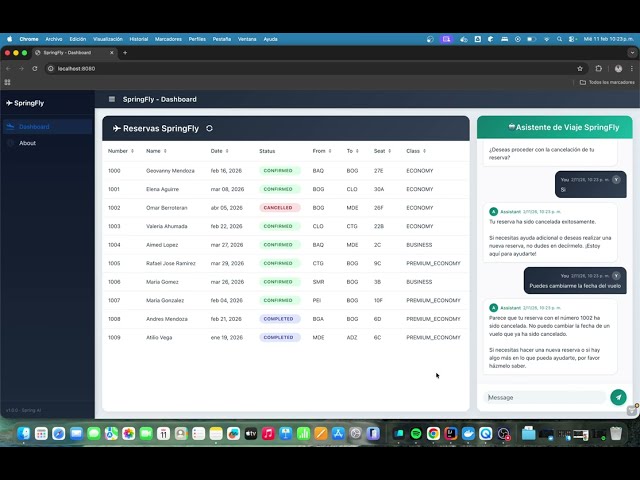Open the Chrome profile avatar
This screenshot has height=480, width=640.
[618, 69]
